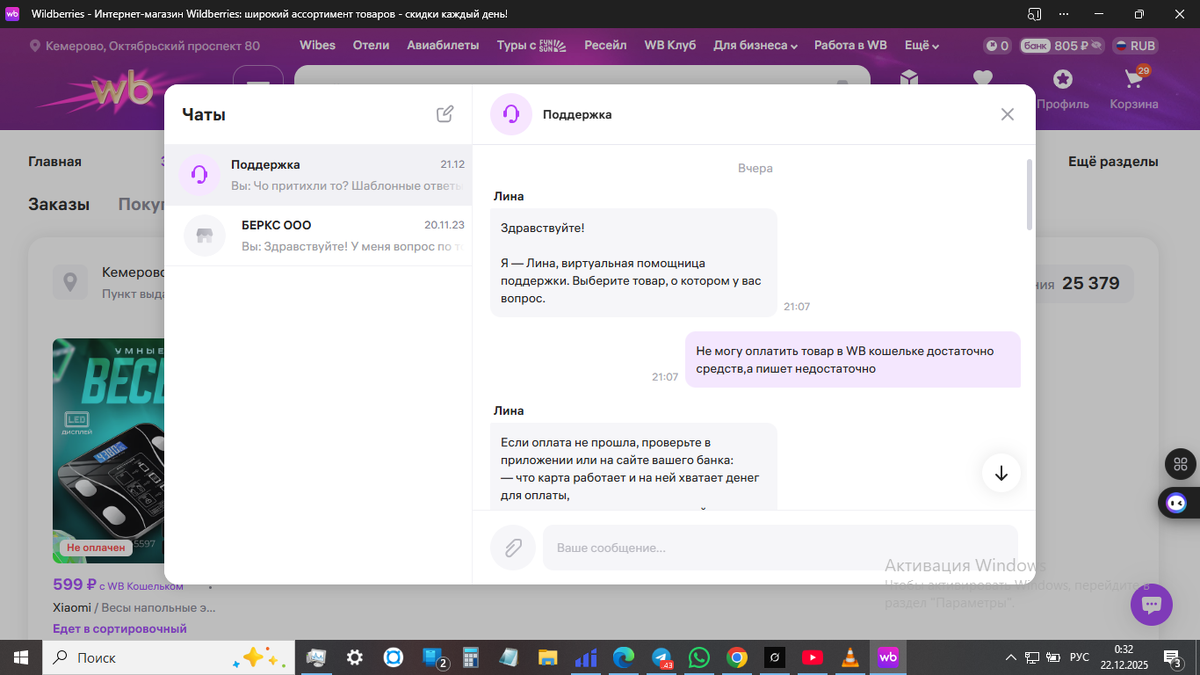Open the БЕРКС ООО chat

pos(318,236)
